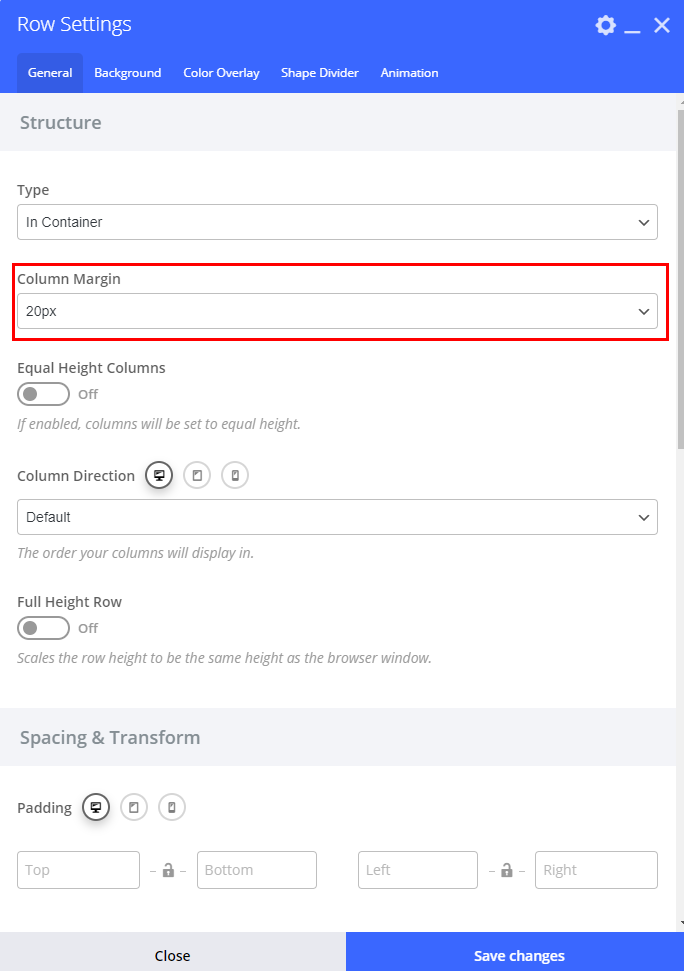Viewport: 684px width, 971px height.
Task: Click the lock between Left and Right padding
Action: tap(507, 870)
